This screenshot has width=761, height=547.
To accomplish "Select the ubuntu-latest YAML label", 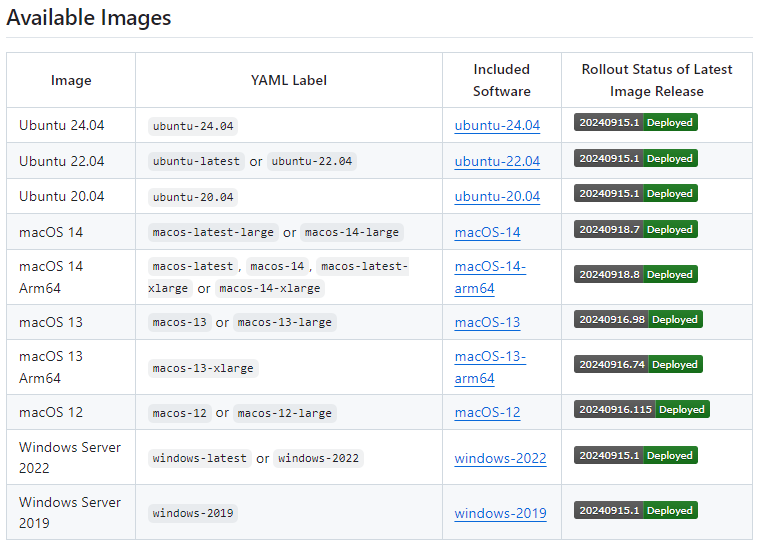I will (196, 161).
